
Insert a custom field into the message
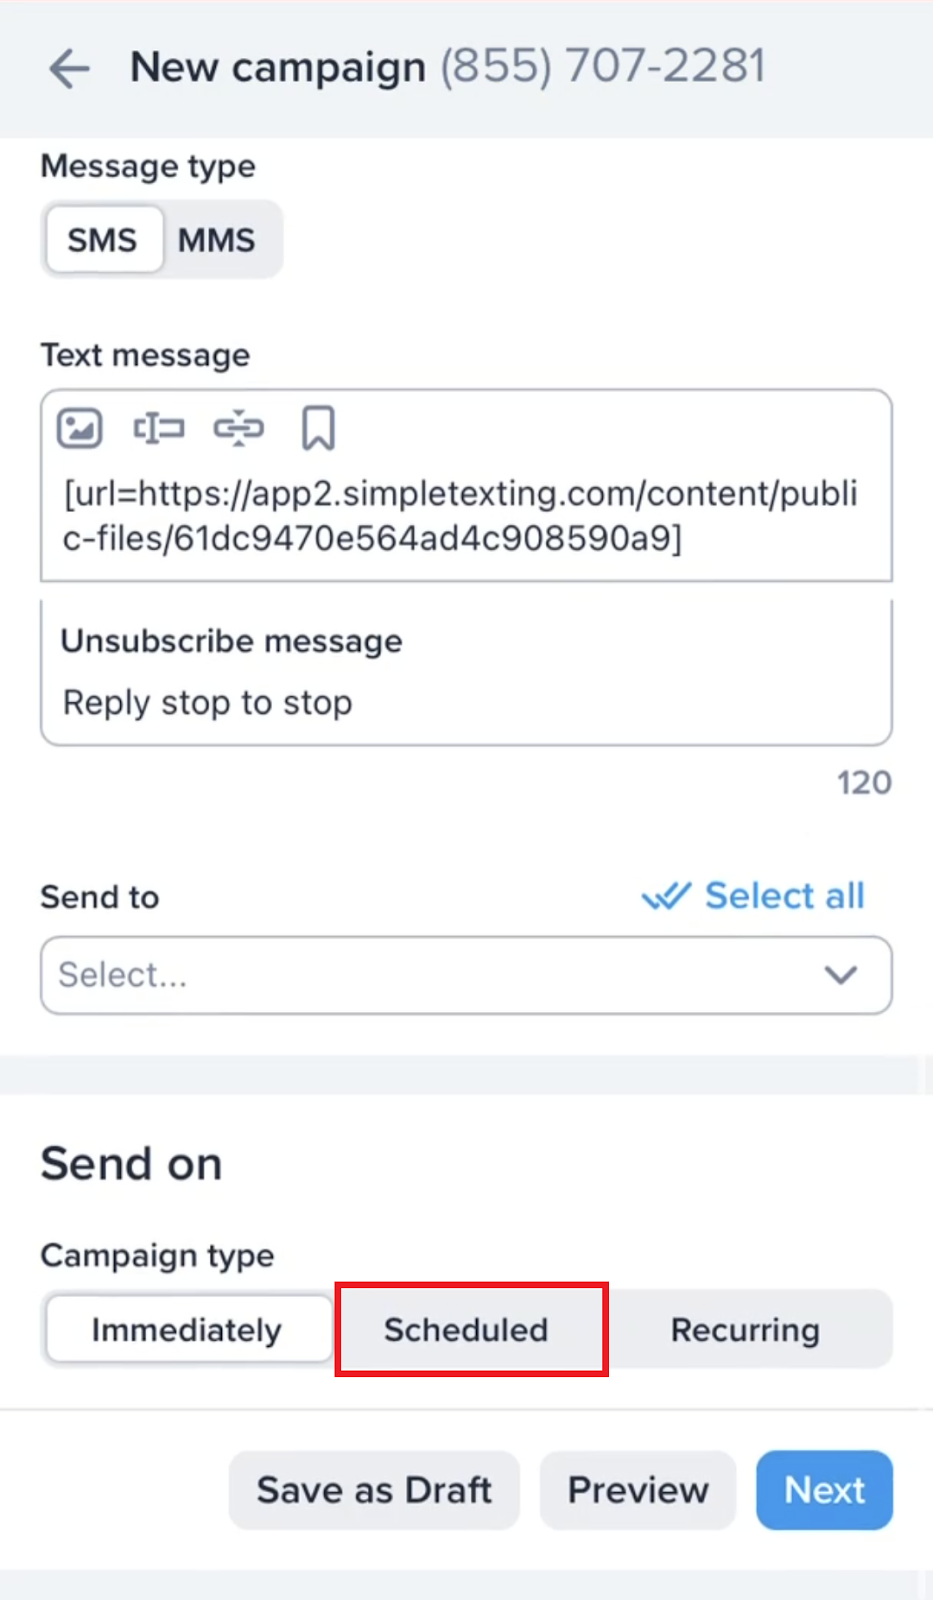tap(158, 428)
